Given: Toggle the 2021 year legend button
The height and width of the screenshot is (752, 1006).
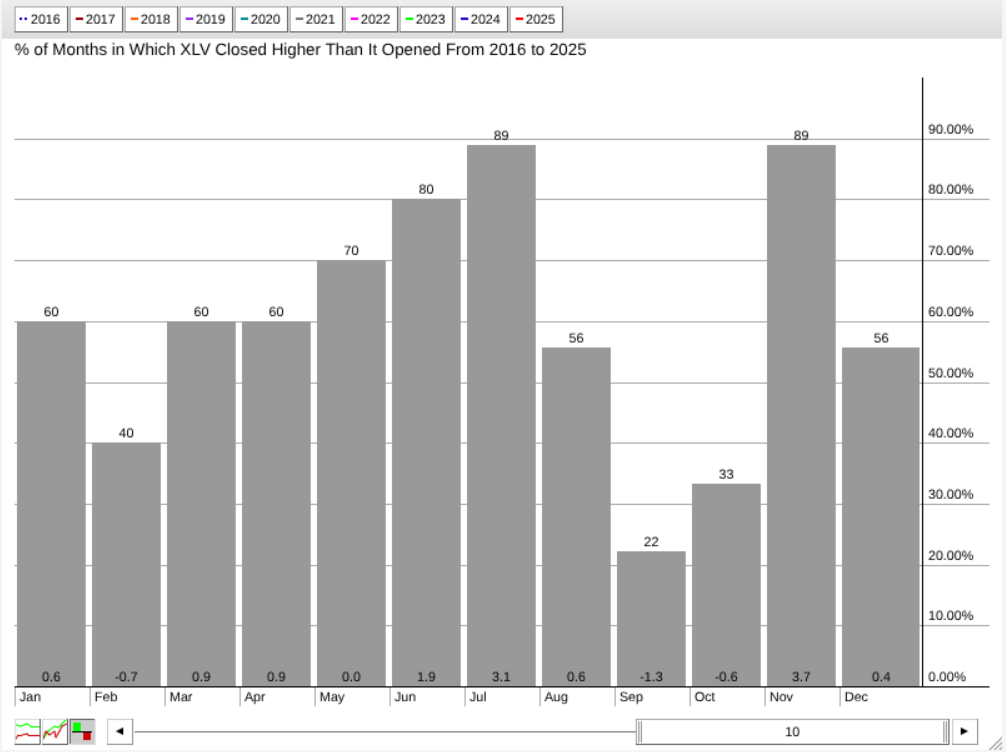Looking at the screenshot, I should pyautogui.click(x=316, y=19).
